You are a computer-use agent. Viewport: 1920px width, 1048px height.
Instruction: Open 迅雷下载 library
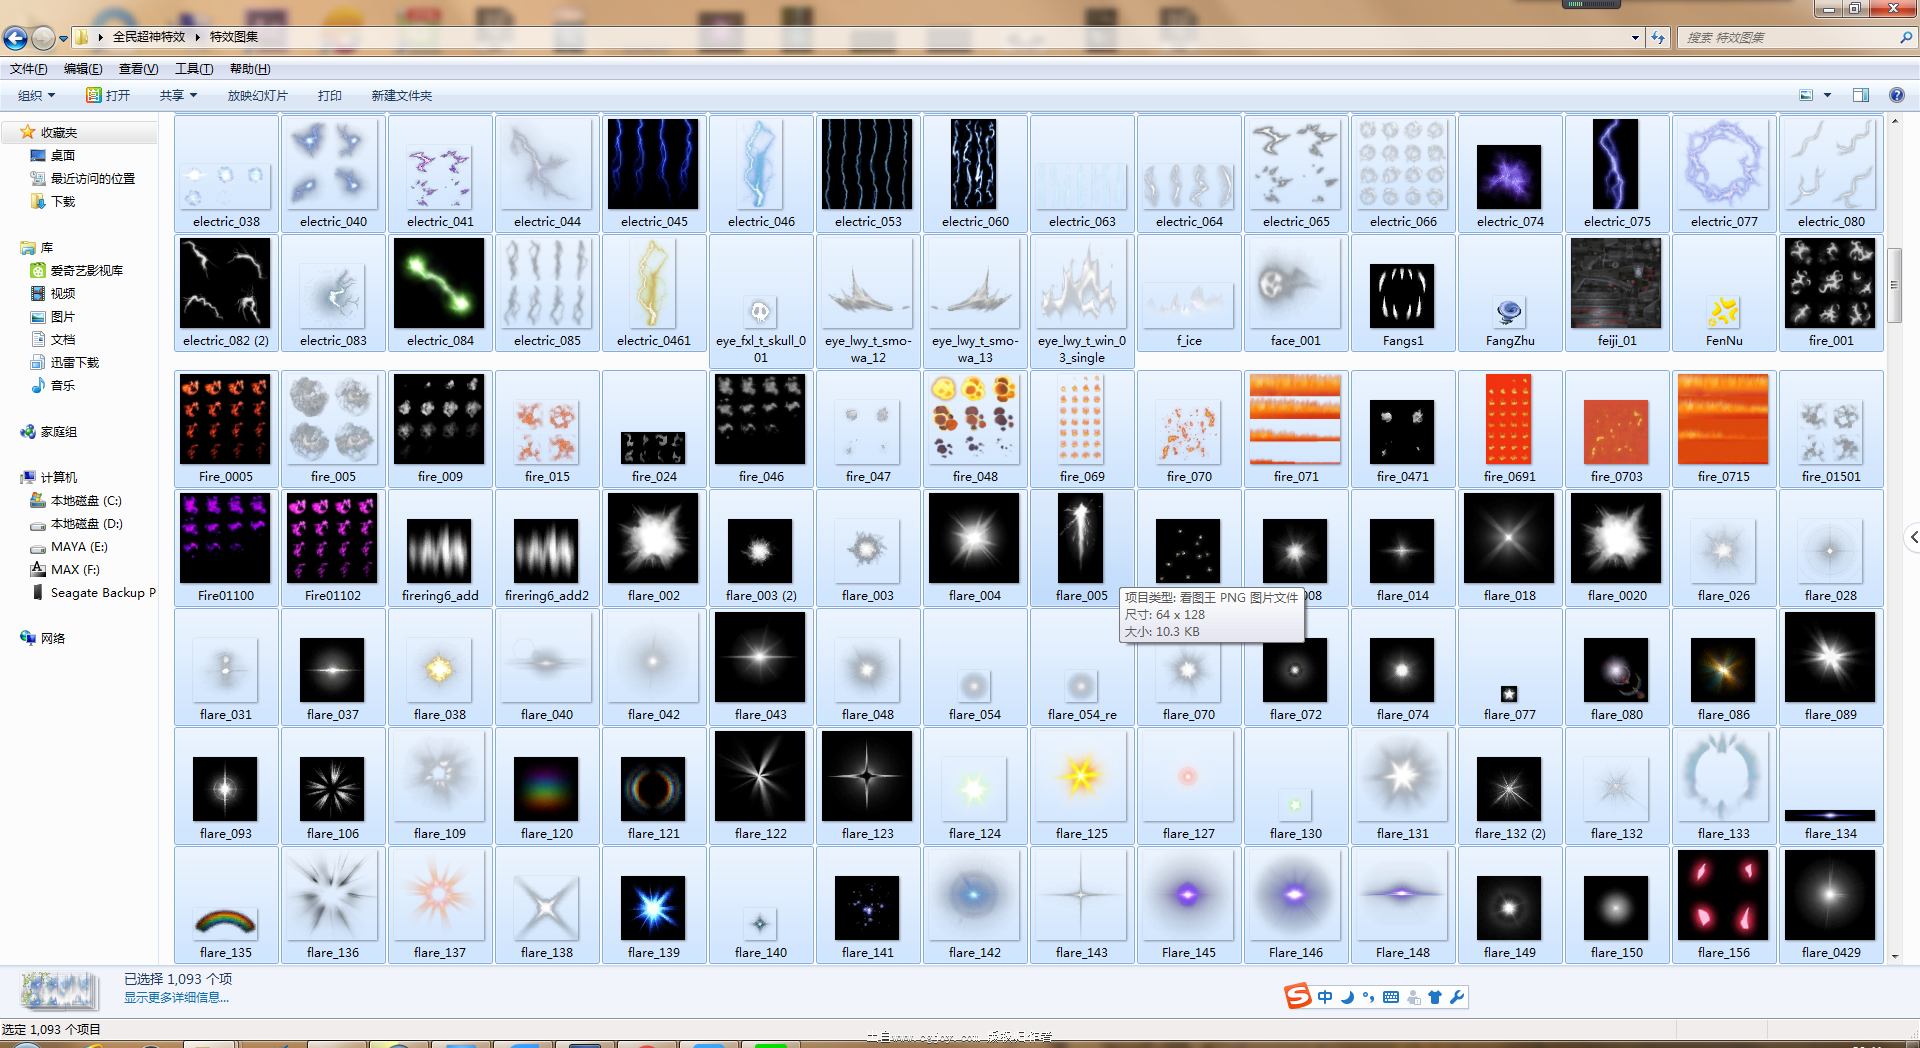74,363
